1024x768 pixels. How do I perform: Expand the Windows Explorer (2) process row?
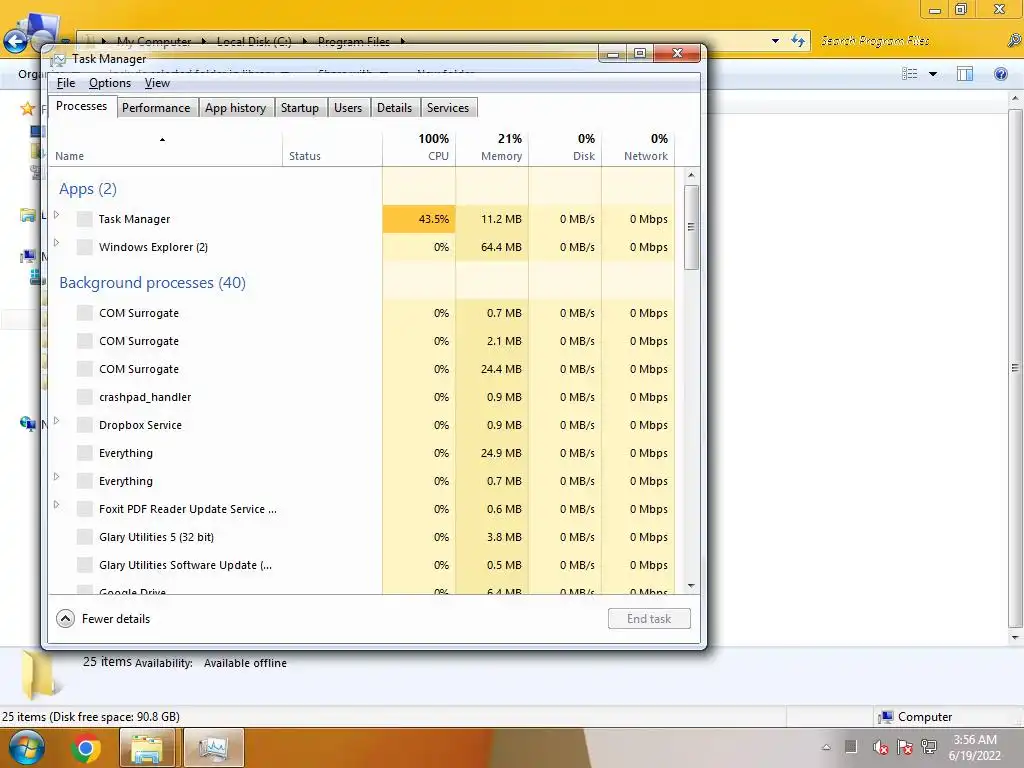coord(57,243)
